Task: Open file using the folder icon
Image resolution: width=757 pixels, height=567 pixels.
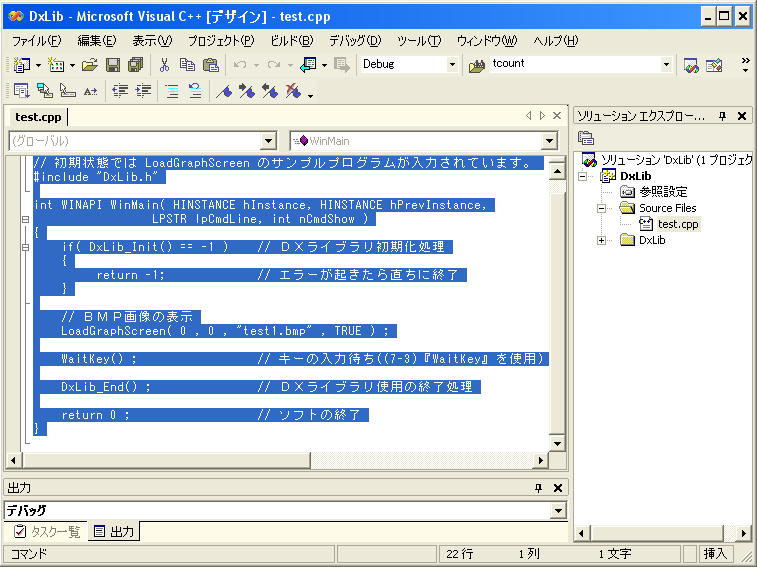Action: point(90,65)
